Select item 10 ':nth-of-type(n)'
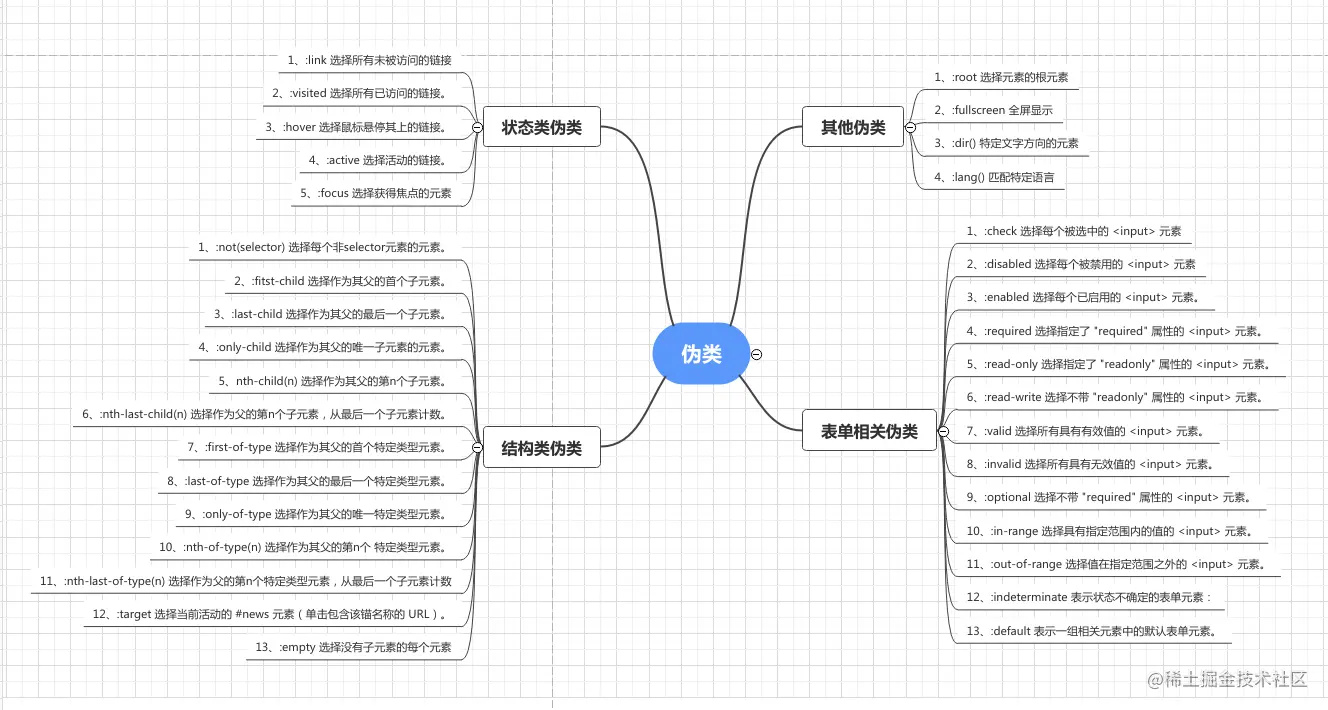The width and height of the screenshot is (1328, 710). [303, 548]
